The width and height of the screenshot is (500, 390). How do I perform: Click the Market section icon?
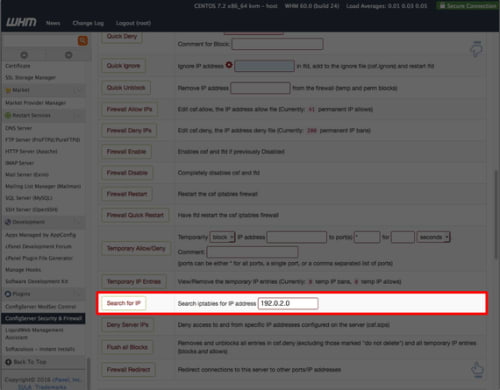pos(8,90)
